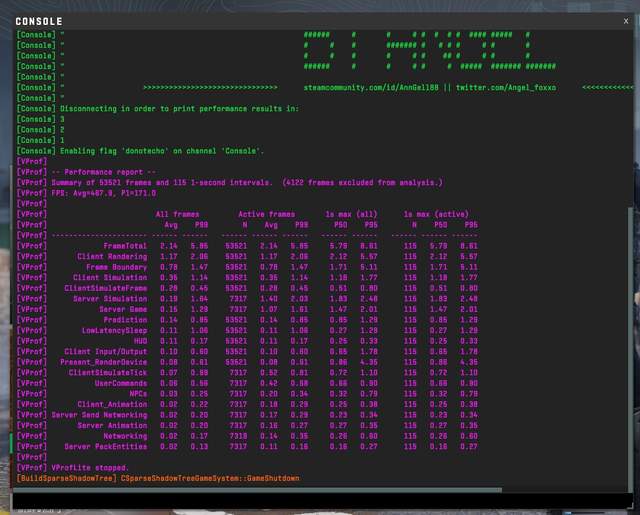Click the 'VProfLite stopped.' log line

88,467
